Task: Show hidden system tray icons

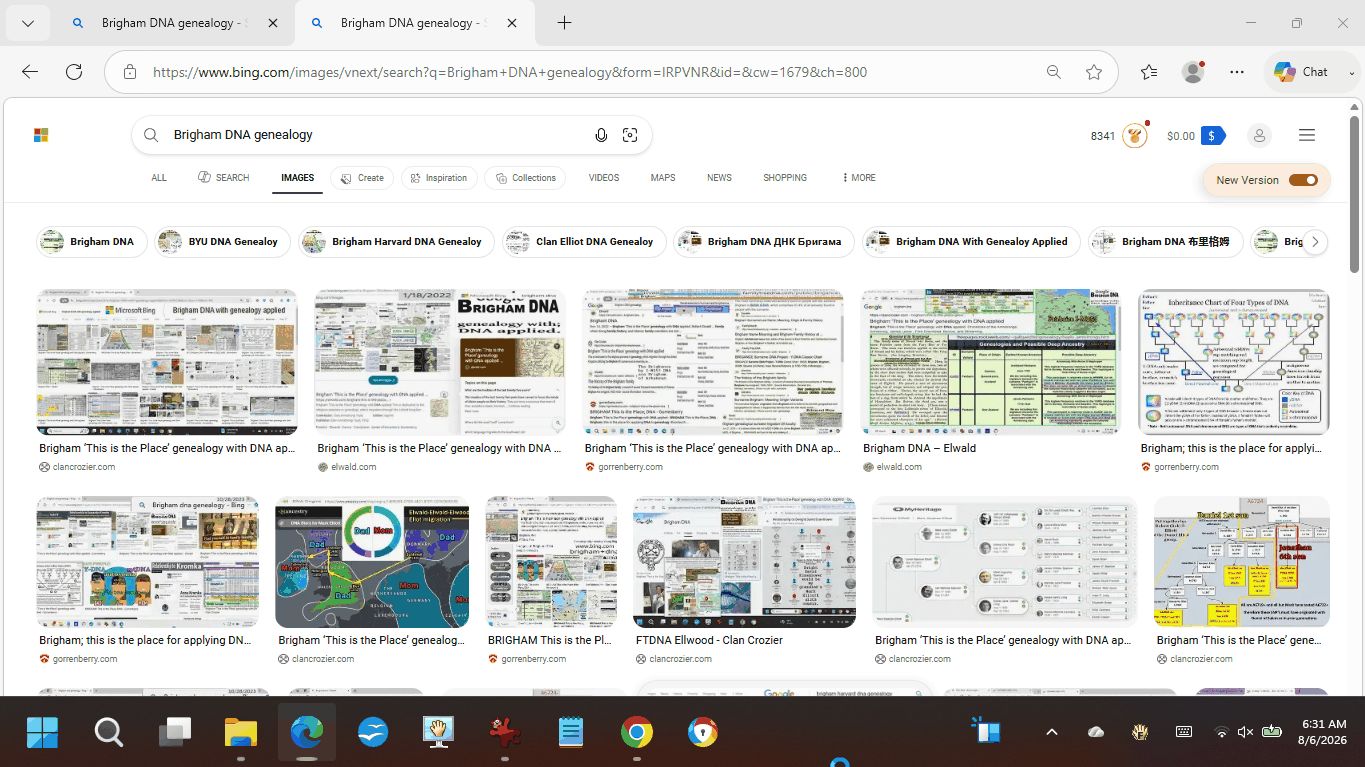Action: click(x=1052, y=733)
